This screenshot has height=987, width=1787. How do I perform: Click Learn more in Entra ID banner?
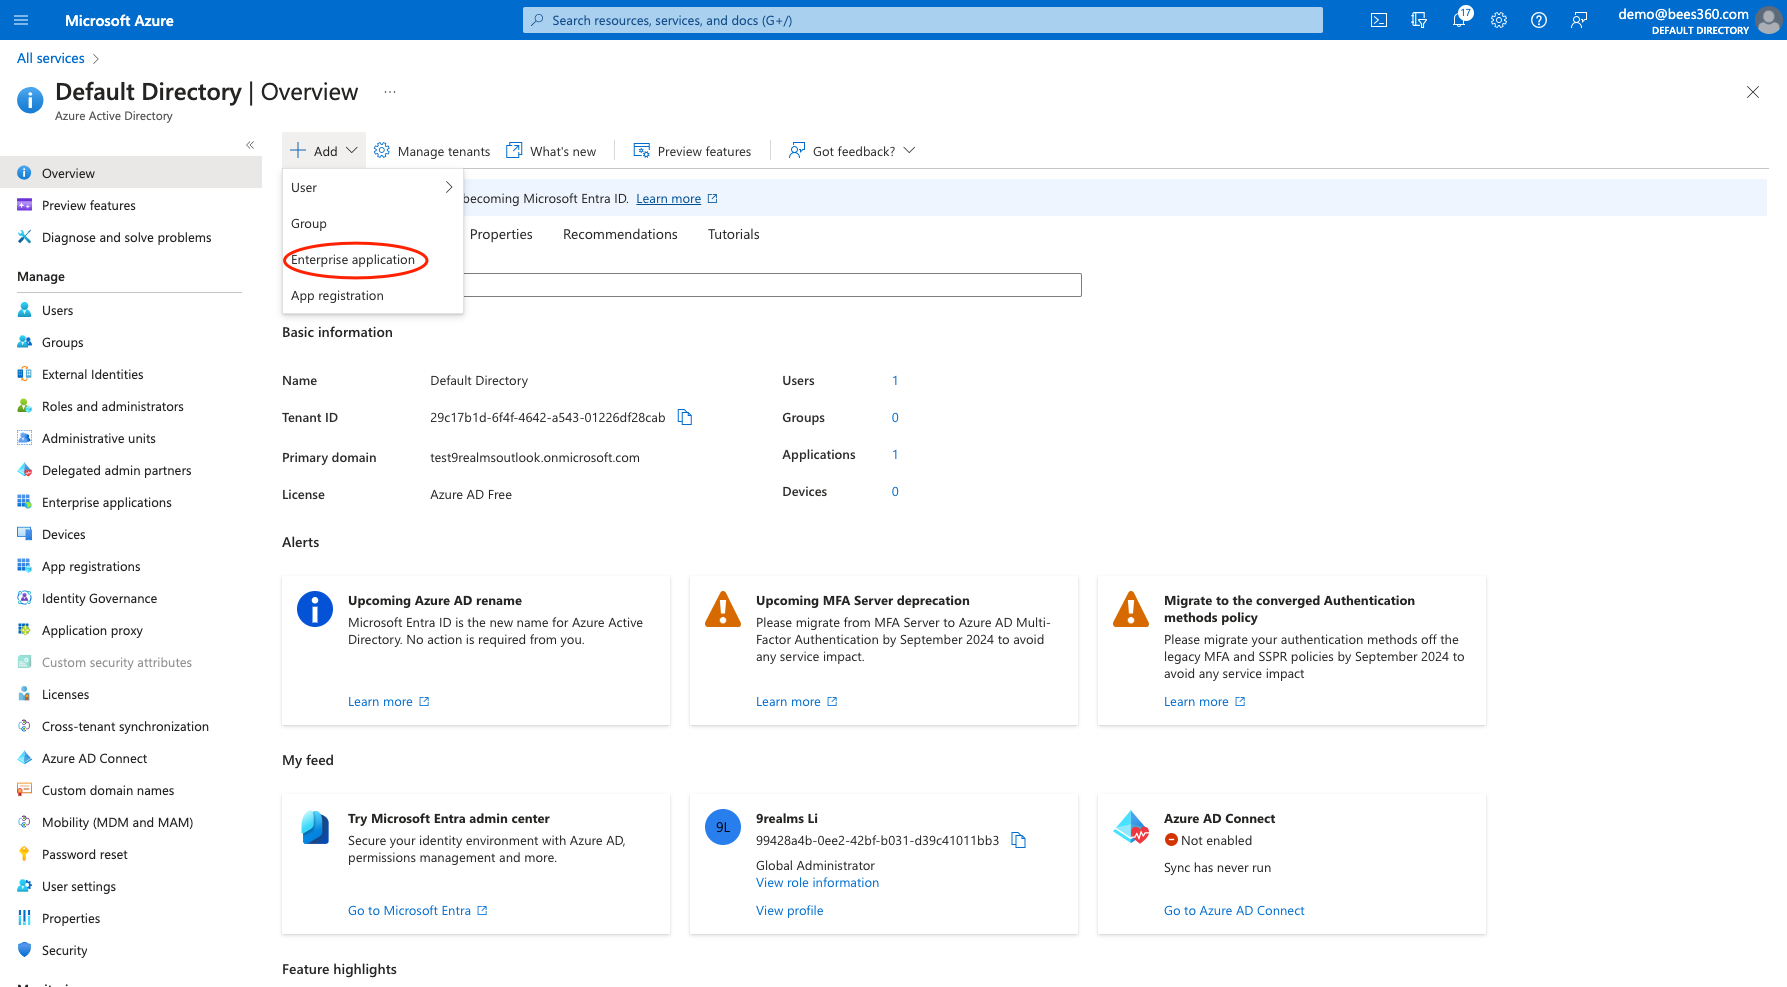pos(669,198)
